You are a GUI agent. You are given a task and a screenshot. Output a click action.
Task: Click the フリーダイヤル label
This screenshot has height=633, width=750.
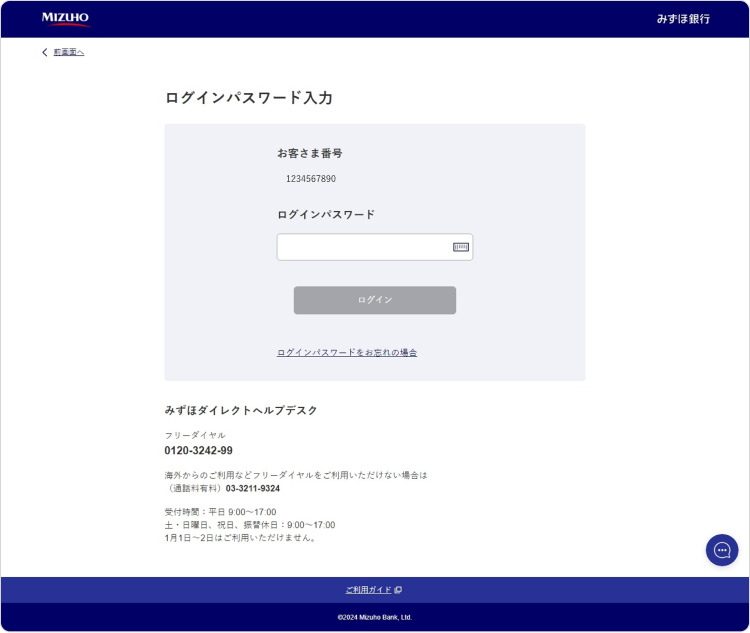[x=195, y=435]
